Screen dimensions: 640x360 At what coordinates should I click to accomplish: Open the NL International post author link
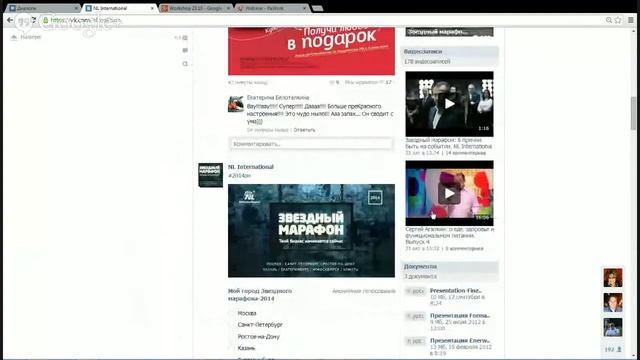pos(251,167)
